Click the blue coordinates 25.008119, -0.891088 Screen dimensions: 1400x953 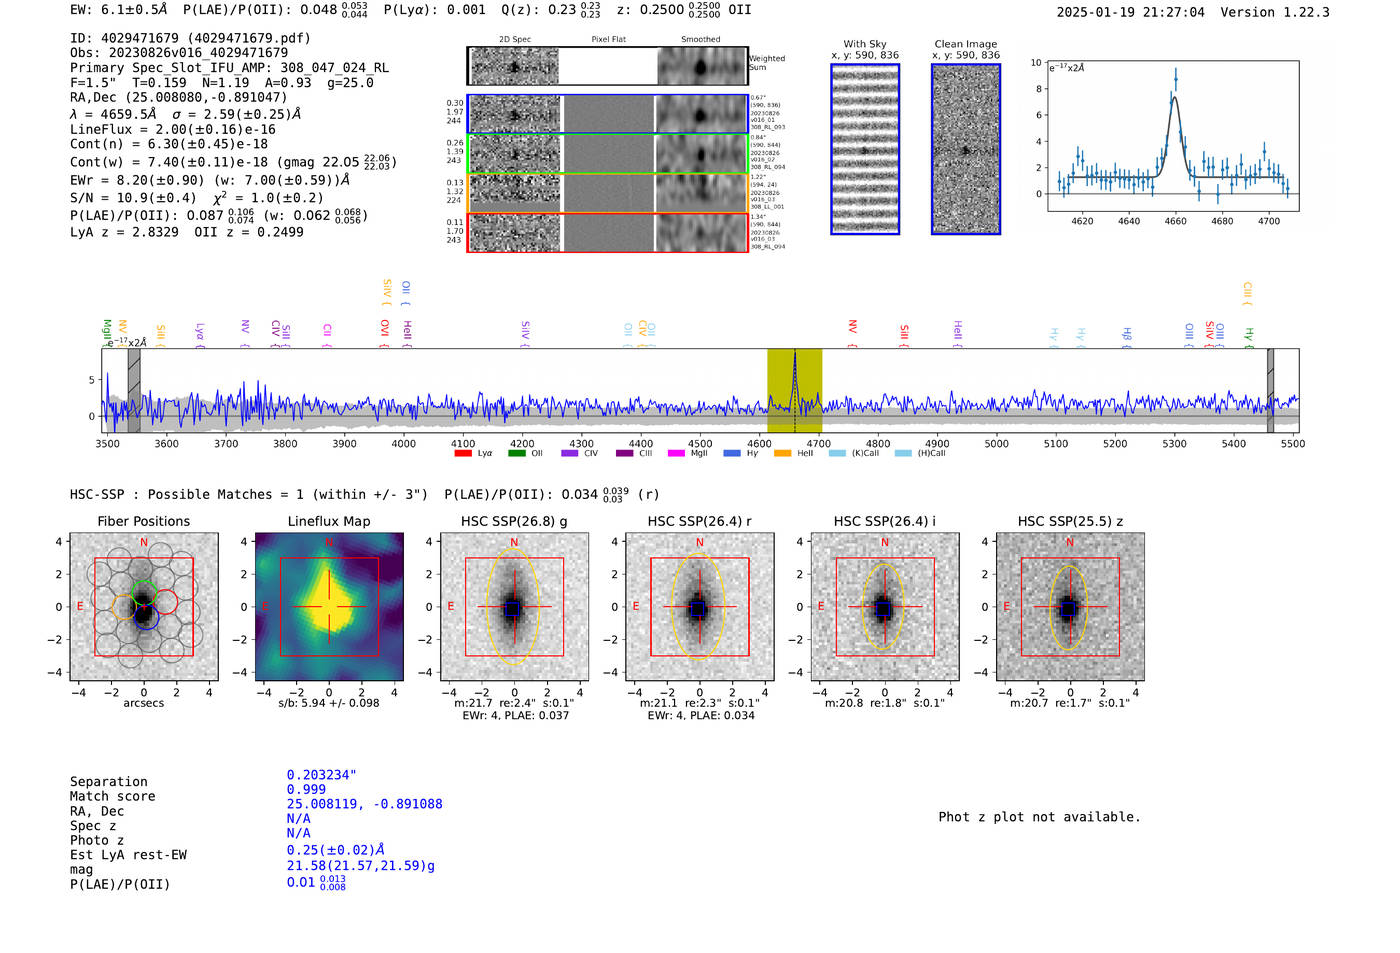point(364,804)
